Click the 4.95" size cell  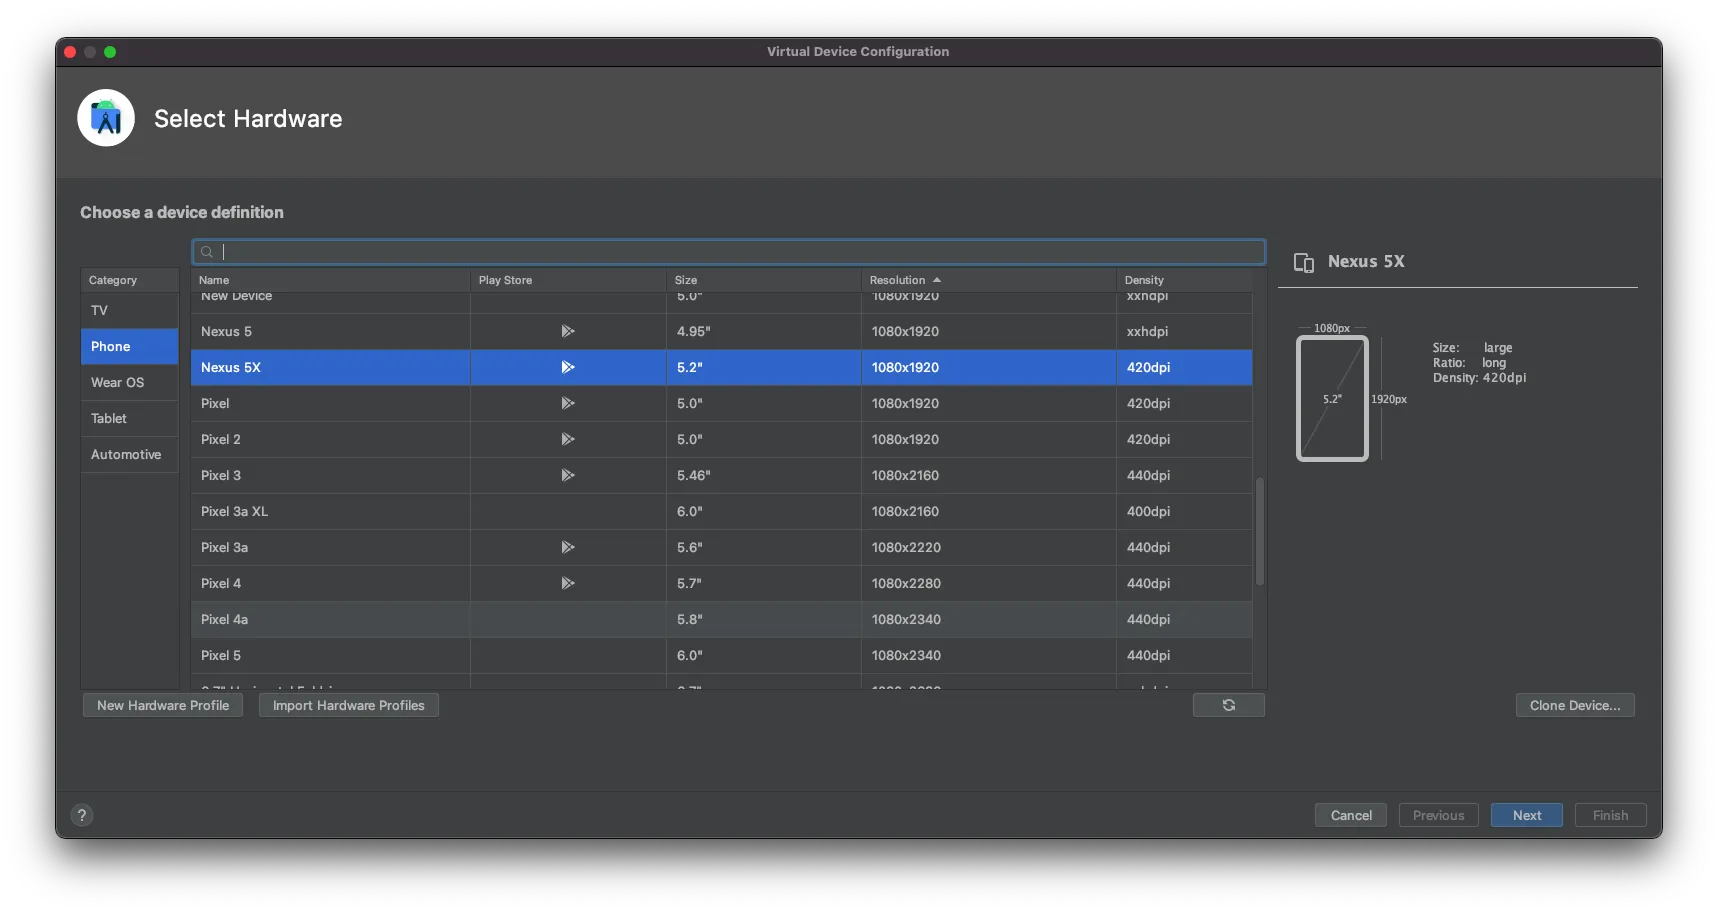pyautogui.click(x=764, y=331)
